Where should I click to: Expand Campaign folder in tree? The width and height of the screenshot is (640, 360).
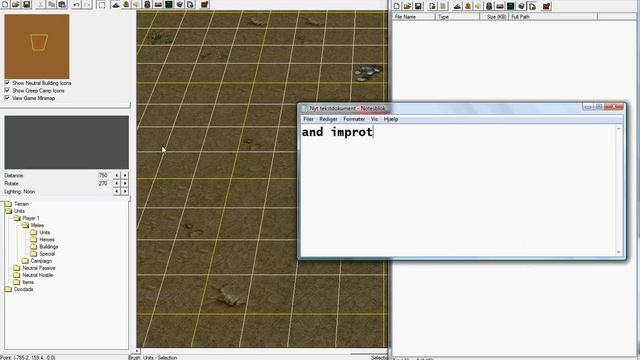[x=37, y=261]
